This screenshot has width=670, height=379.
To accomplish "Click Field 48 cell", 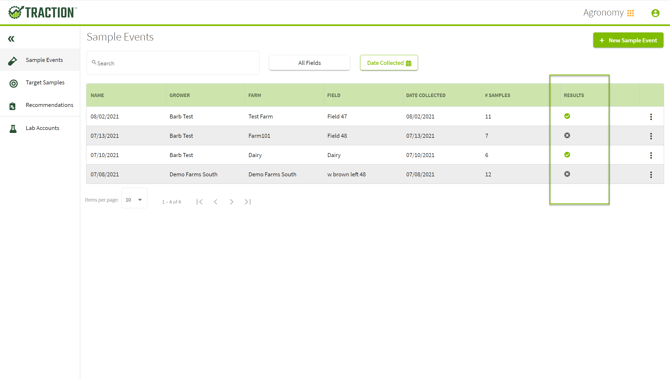I will (x=337, y=135).
